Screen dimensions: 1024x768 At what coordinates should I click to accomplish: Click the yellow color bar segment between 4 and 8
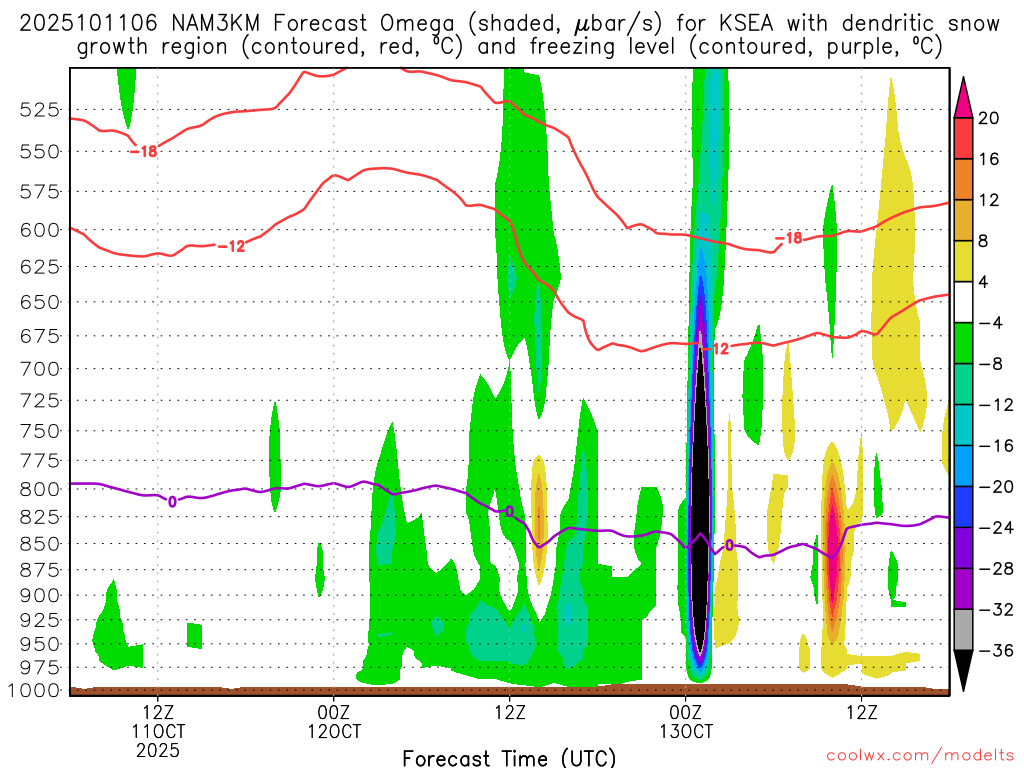click(963, 261)
